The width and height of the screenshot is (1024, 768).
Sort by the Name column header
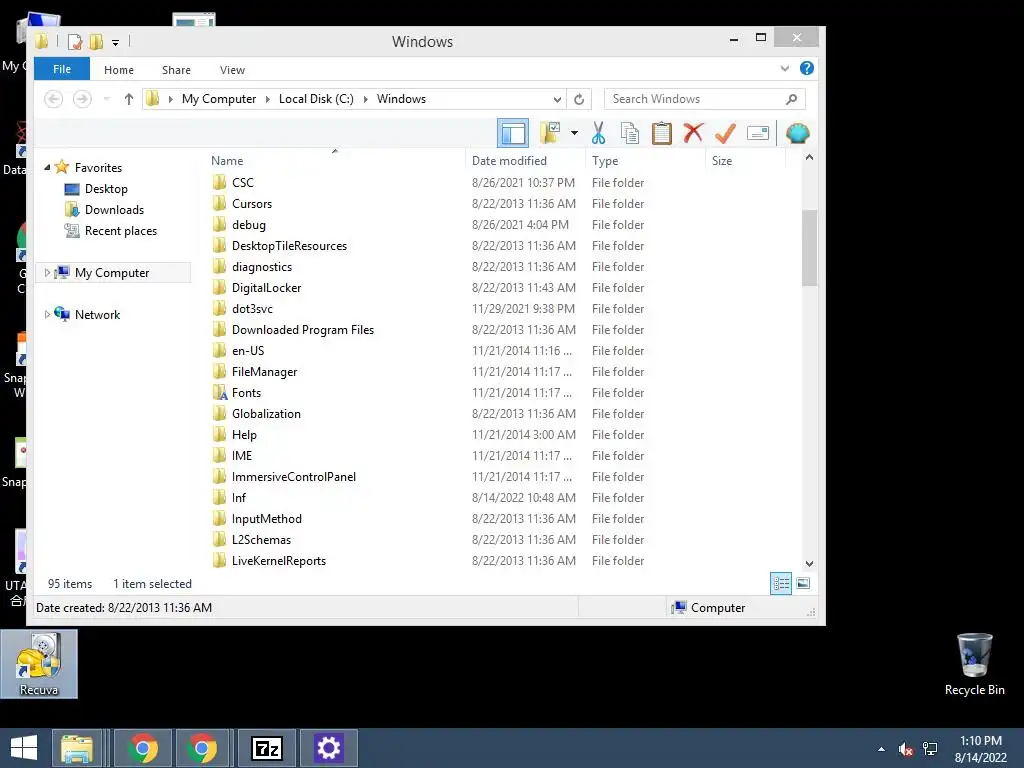227,161
